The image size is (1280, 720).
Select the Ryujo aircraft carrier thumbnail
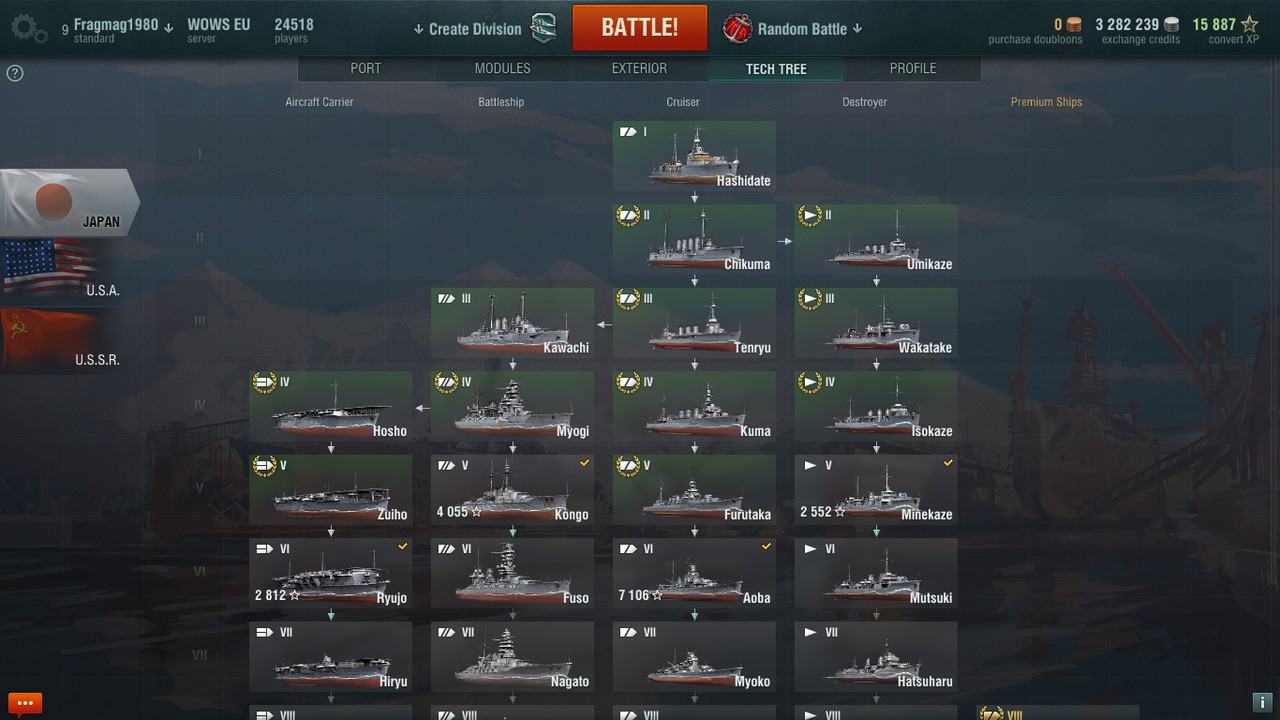tap(331, 573)
